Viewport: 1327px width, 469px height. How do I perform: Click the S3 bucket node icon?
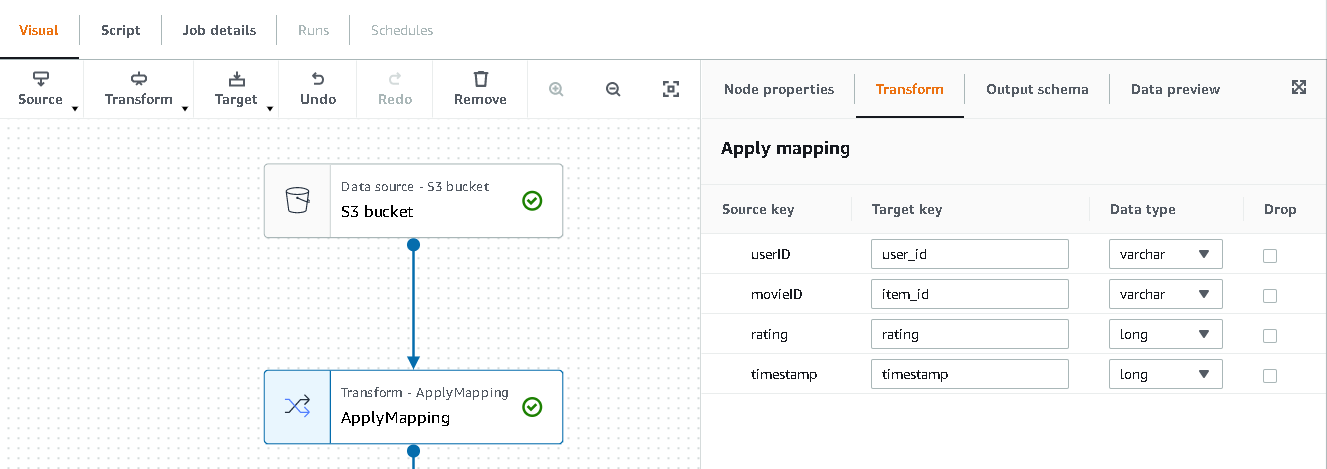coord(298,201)
